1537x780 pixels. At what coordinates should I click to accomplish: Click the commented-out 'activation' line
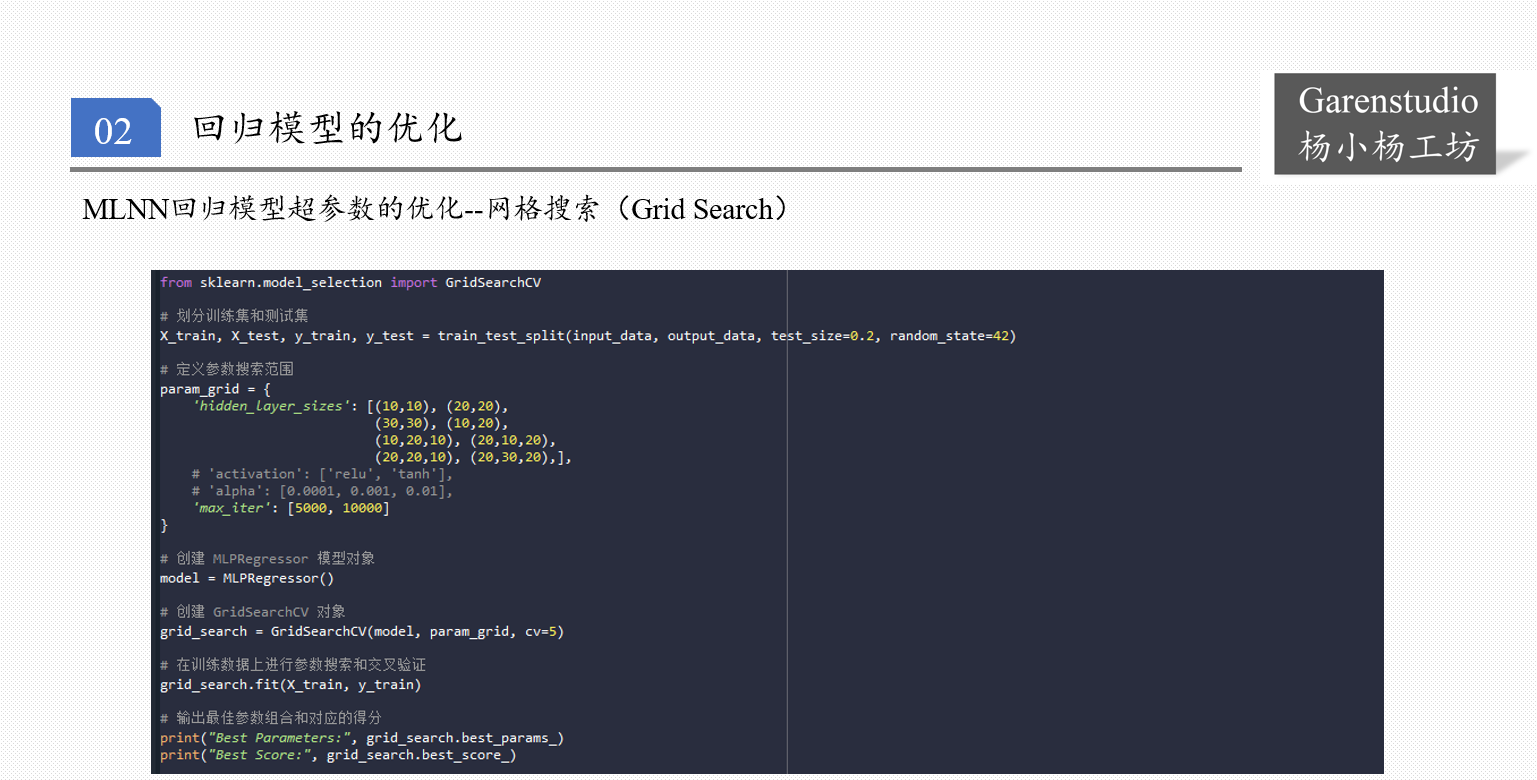tap(322, 474)
